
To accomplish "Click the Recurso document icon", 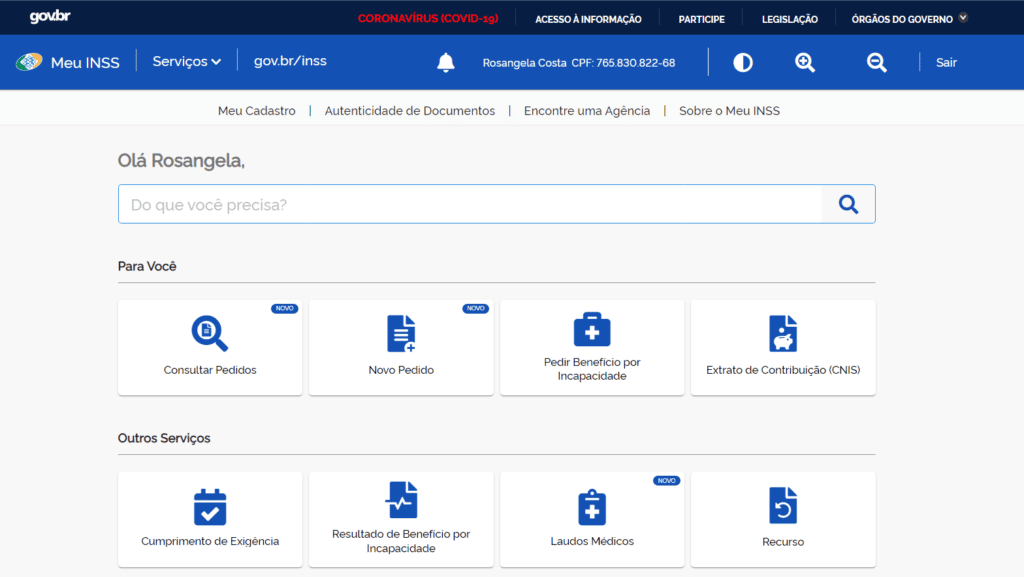I will click(x=783, y=506).
